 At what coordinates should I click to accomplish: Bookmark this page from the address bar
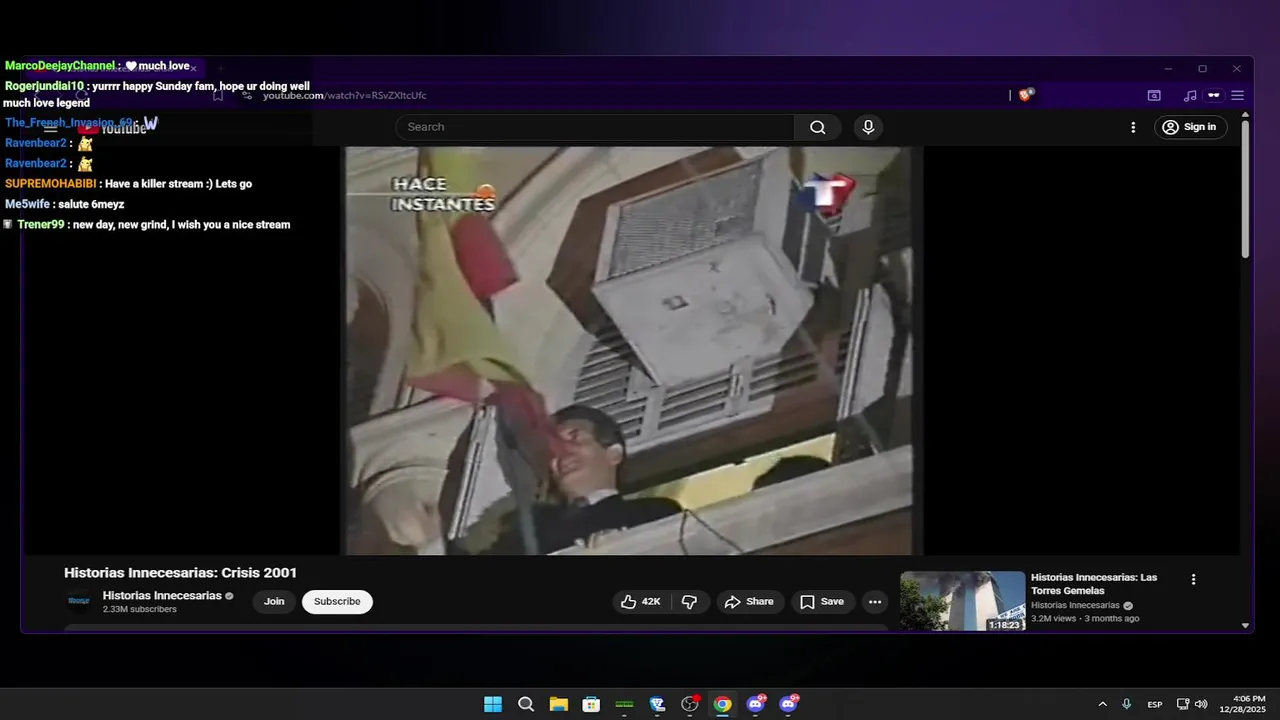click(217, 96)
